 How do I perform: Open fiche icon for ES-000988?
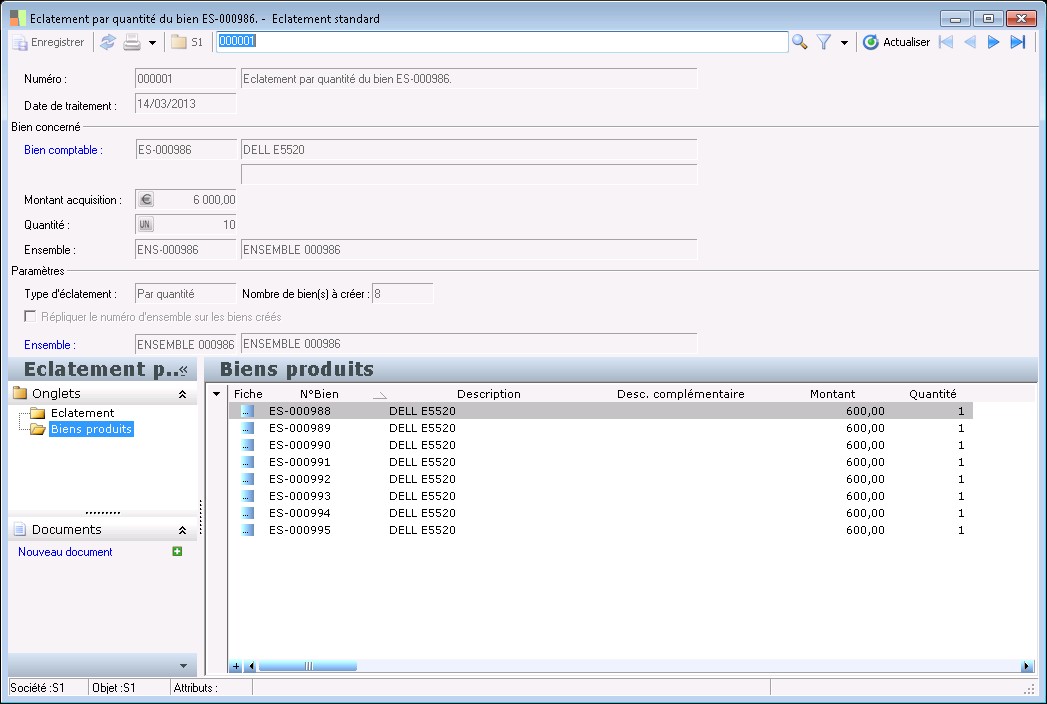click(248, 411)
